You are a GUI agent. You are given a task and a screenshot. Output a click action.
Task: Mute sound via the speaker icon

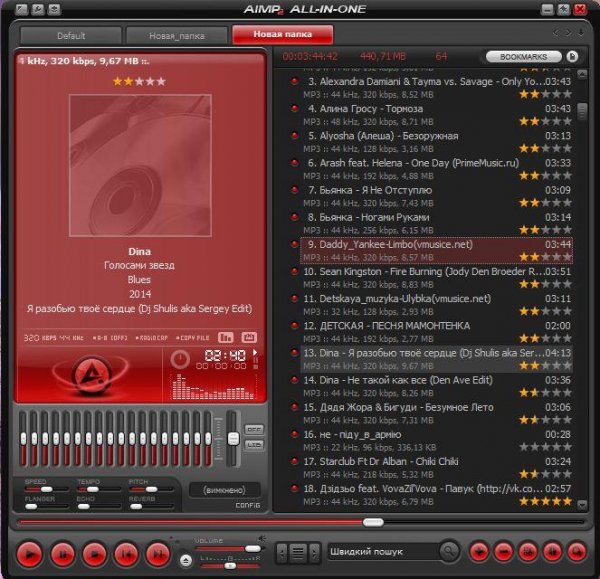click(262, 539)
